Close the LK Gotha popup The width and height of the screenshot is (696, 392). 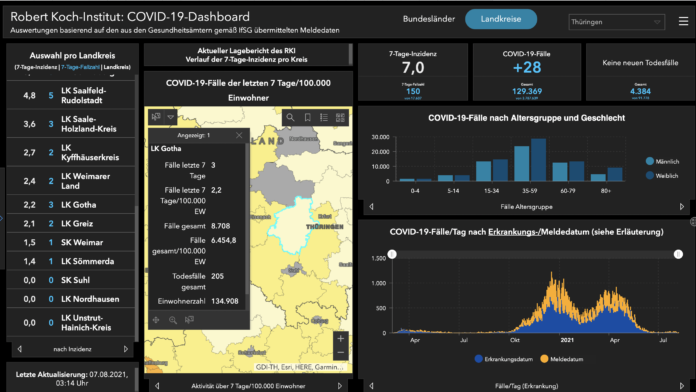[239, 135]
